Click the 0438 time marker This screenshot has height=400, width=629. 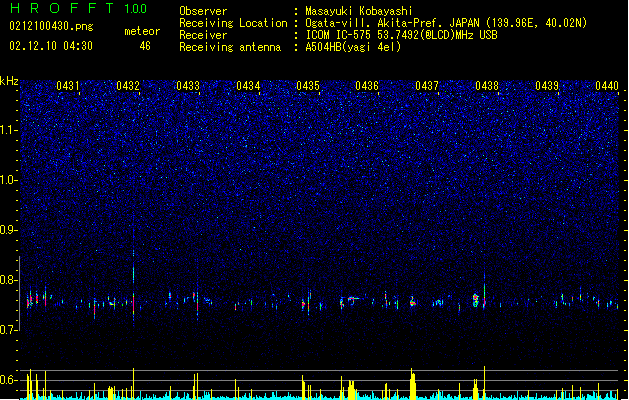click(x=487, y=86)
